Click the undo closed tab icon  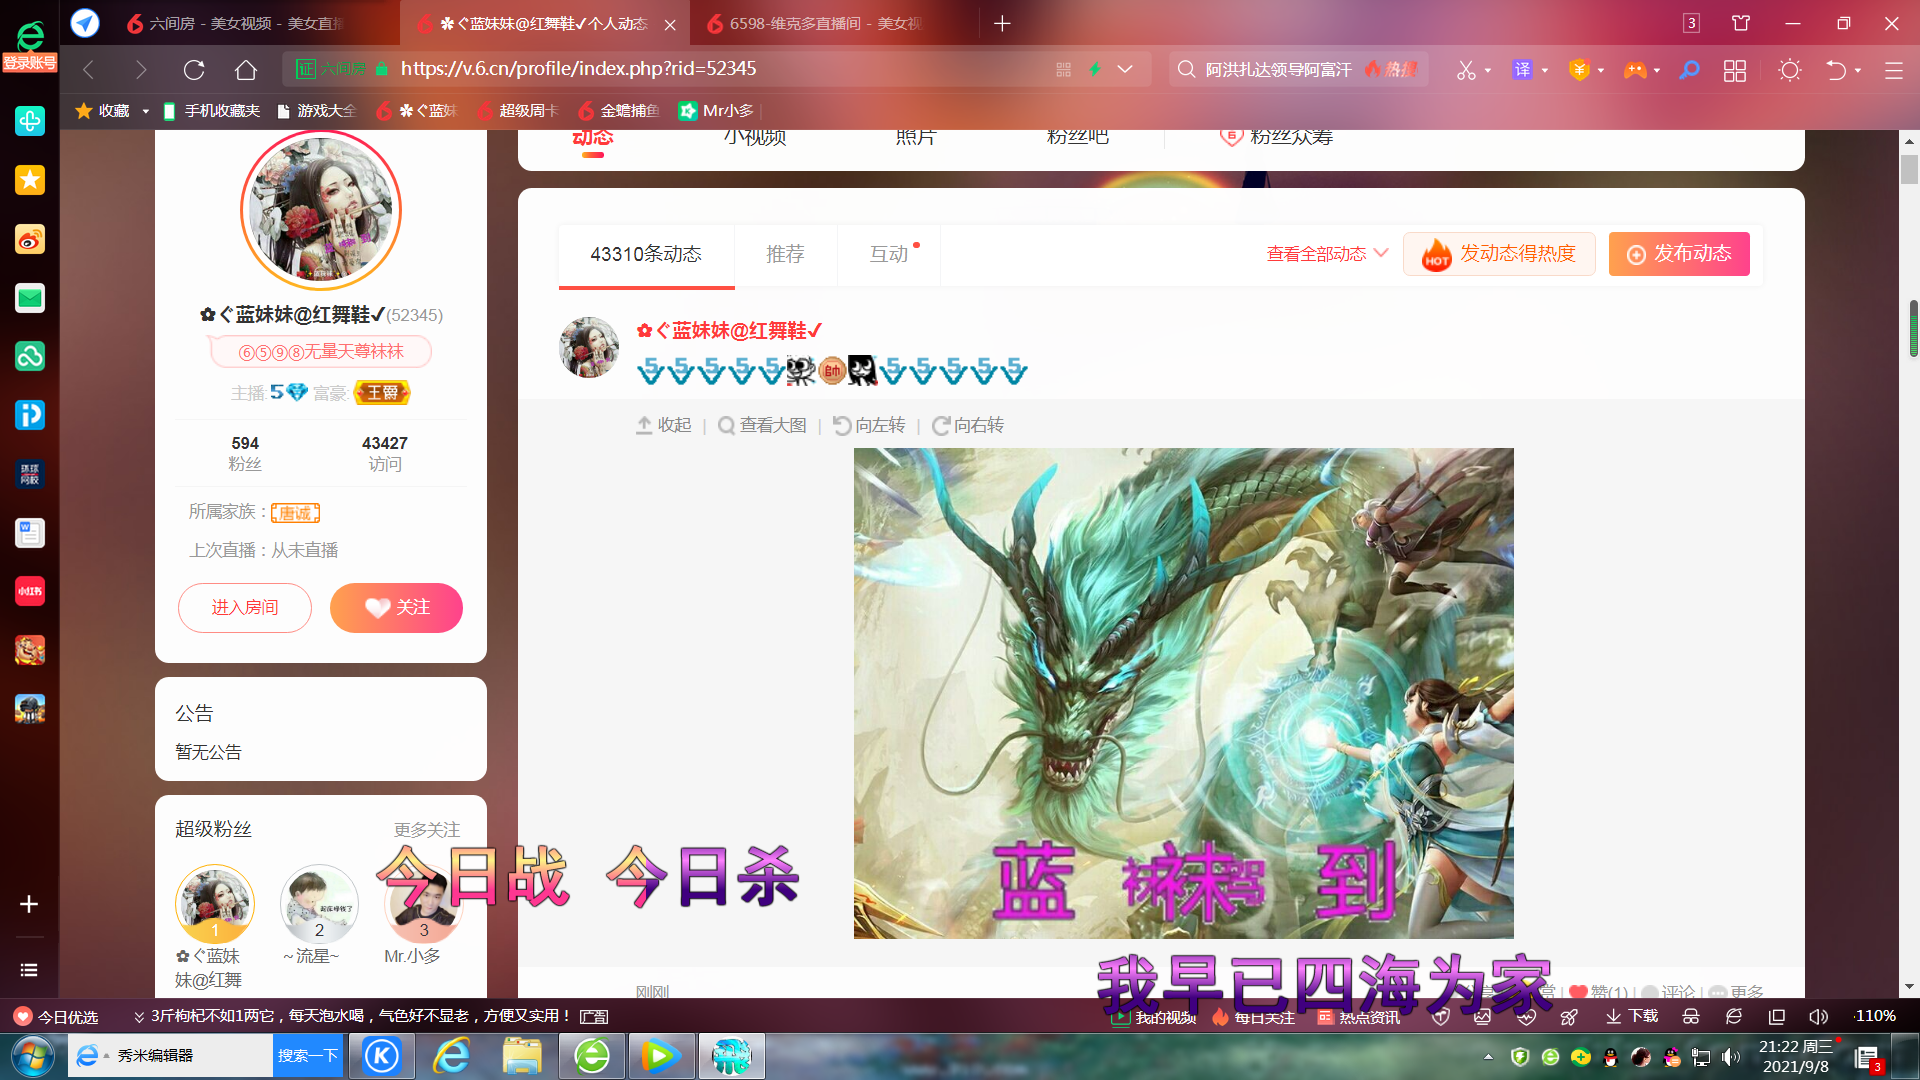click(x=1836, y=70)
